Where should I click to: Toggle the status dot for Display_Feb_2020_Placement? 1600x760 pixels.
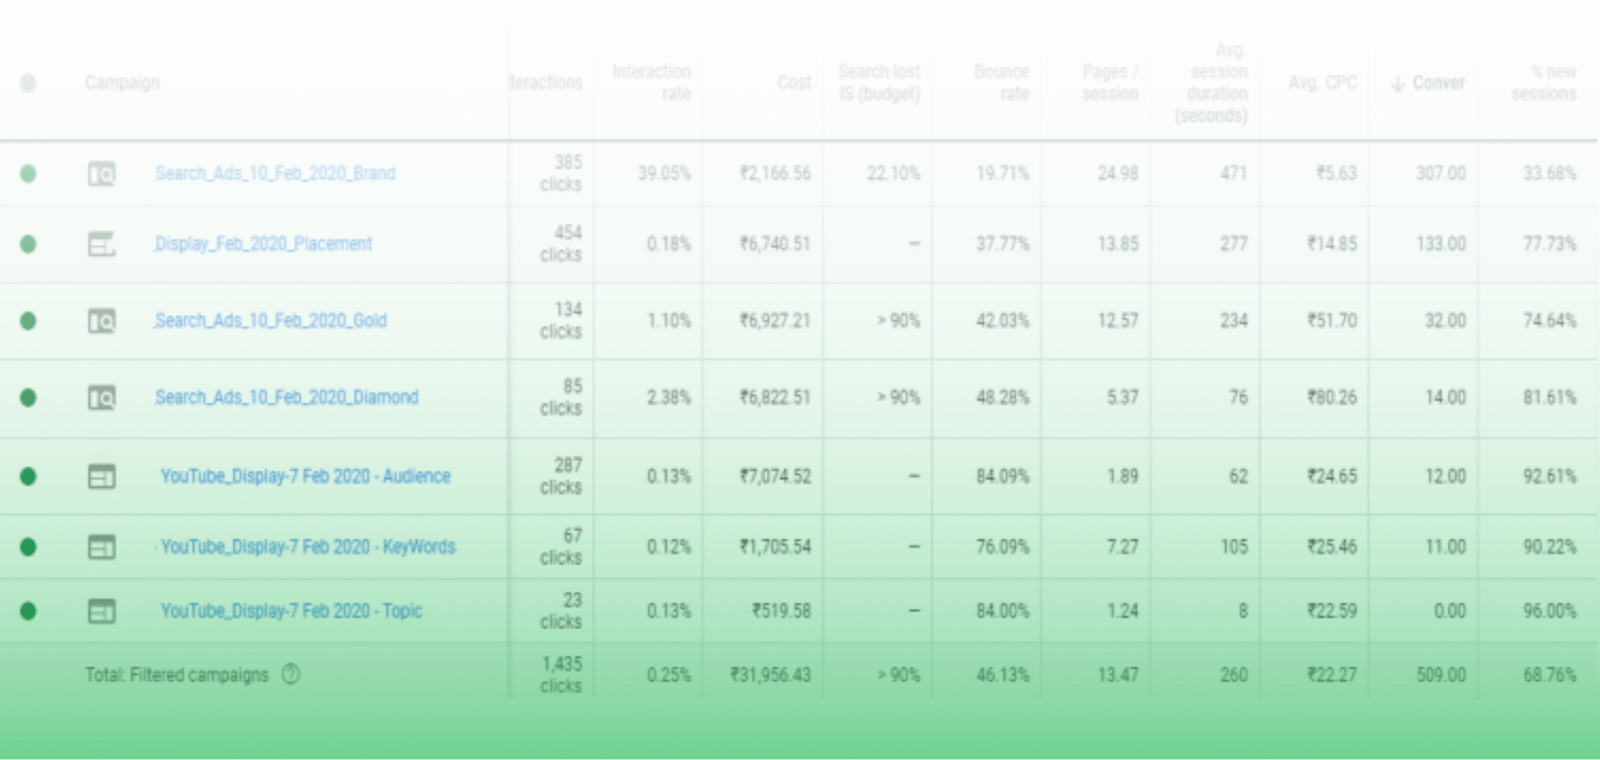tap(28, 243)
